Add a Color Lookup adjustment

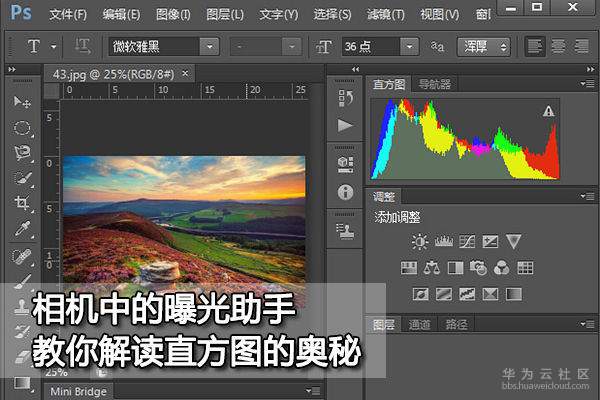pyautogui.click(x=525, y=268)
